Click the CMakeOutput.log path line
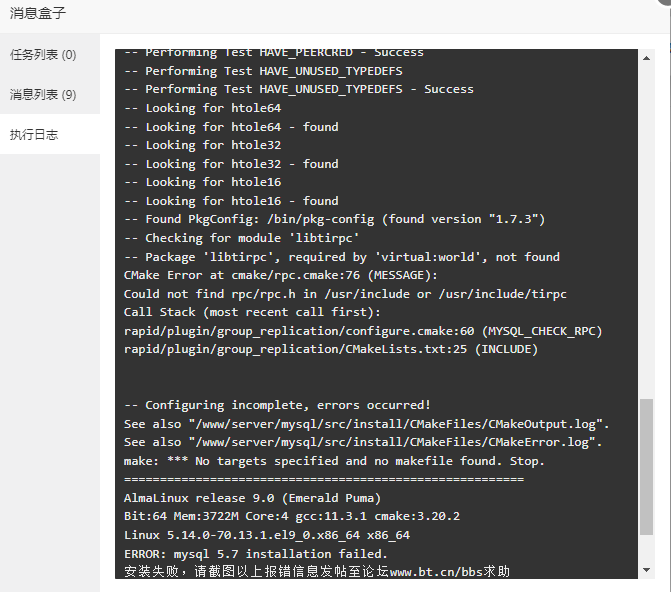671x592 pixels. pos(366,424)
